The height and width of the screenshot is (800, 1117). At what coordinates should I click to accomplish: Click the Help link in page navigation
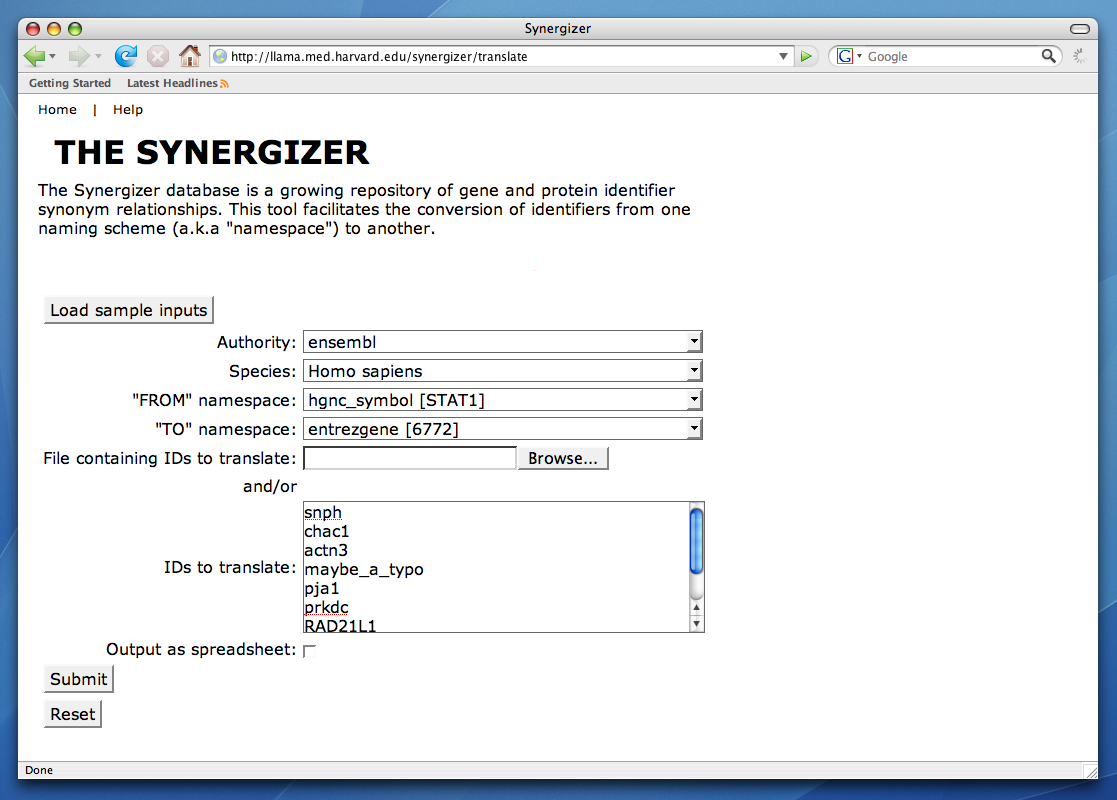[128, 110]
